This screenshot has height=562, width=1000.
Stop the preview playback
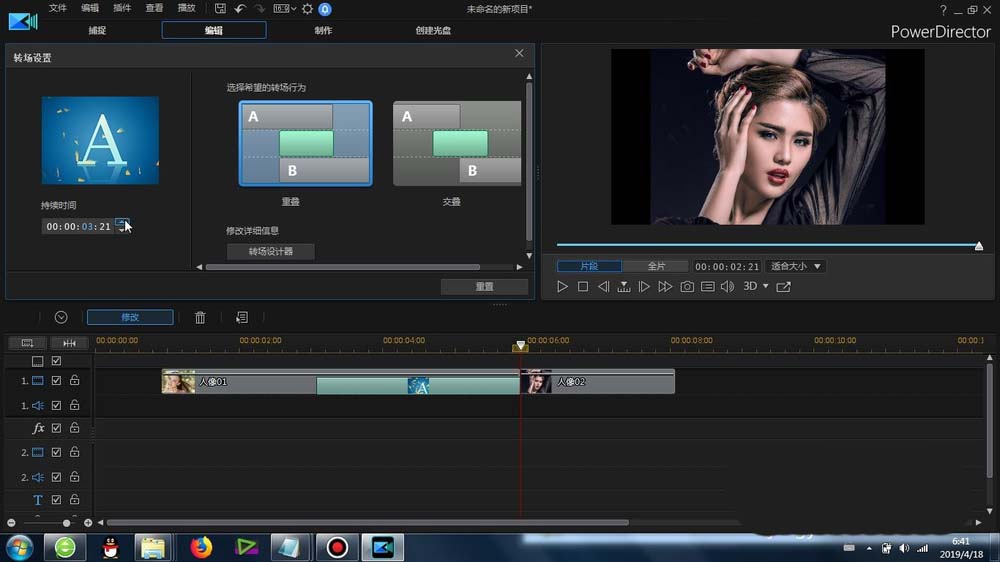tap(583, 286)
